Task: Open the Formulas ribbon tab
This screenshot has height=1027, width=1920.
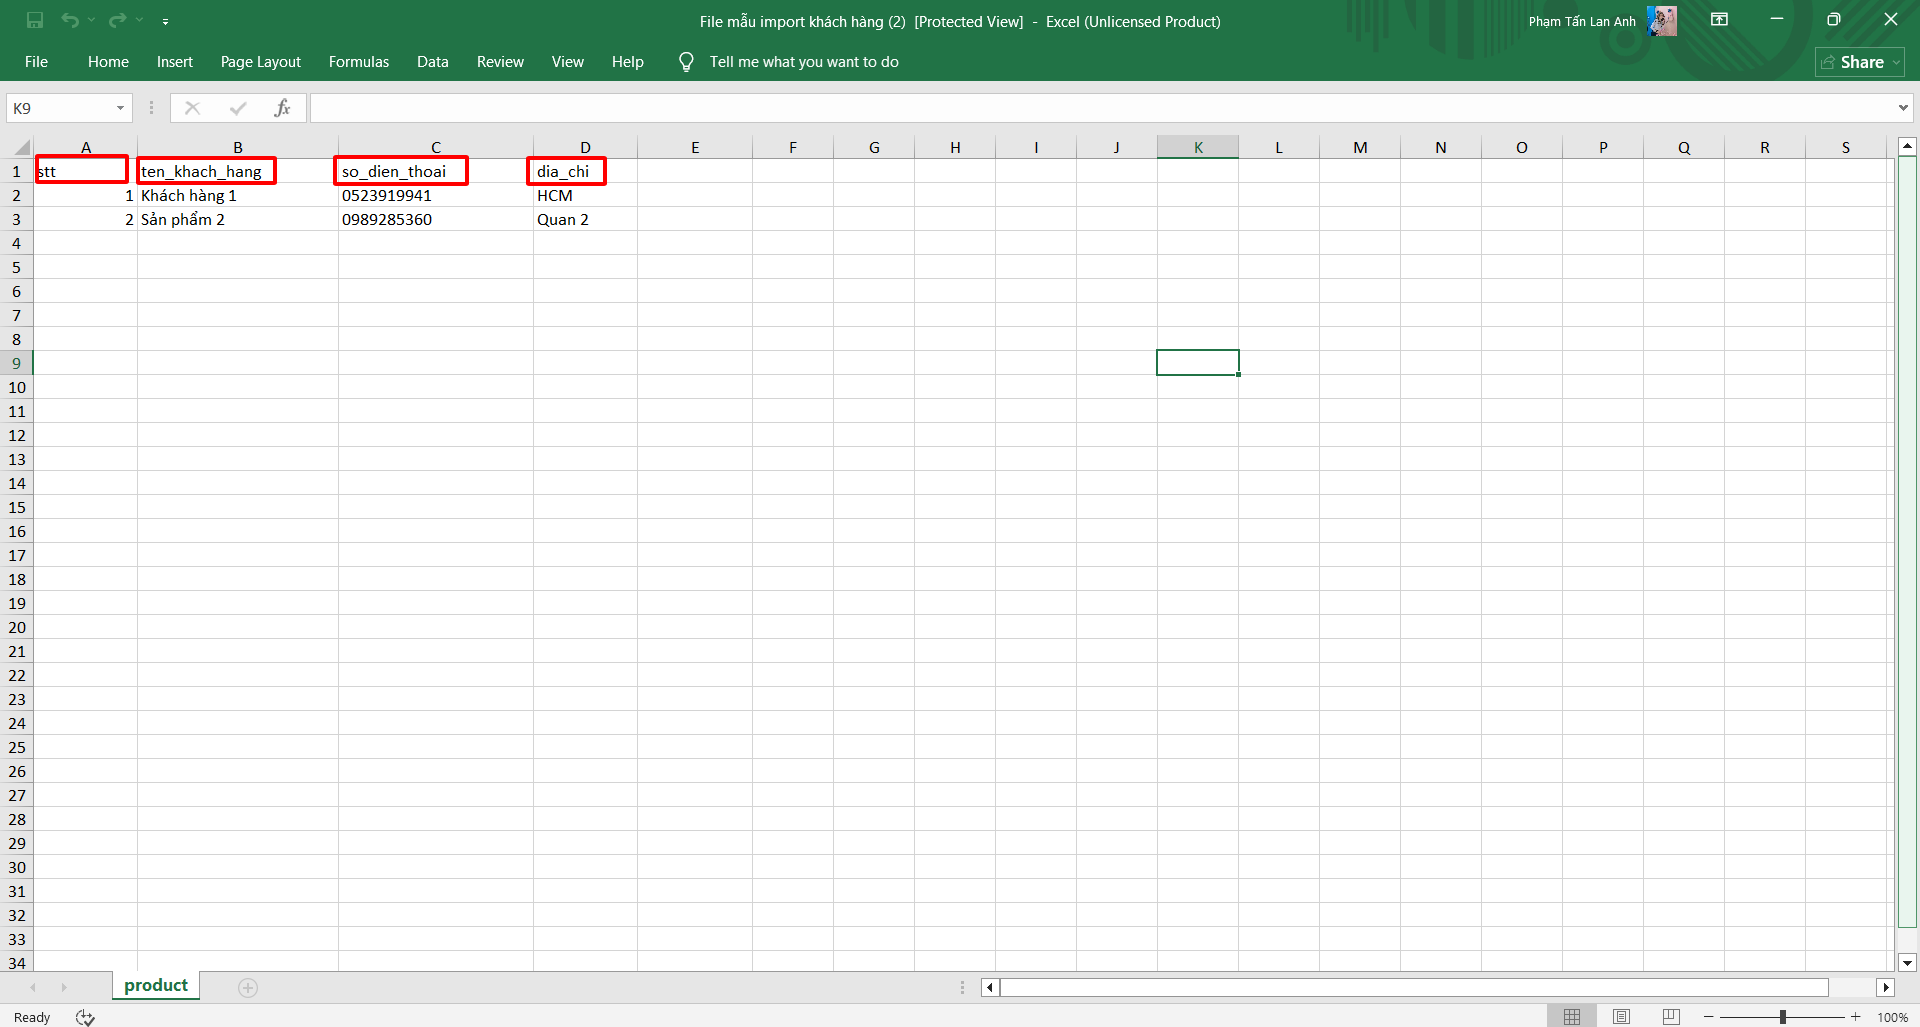Action: [x=358, y=62]
